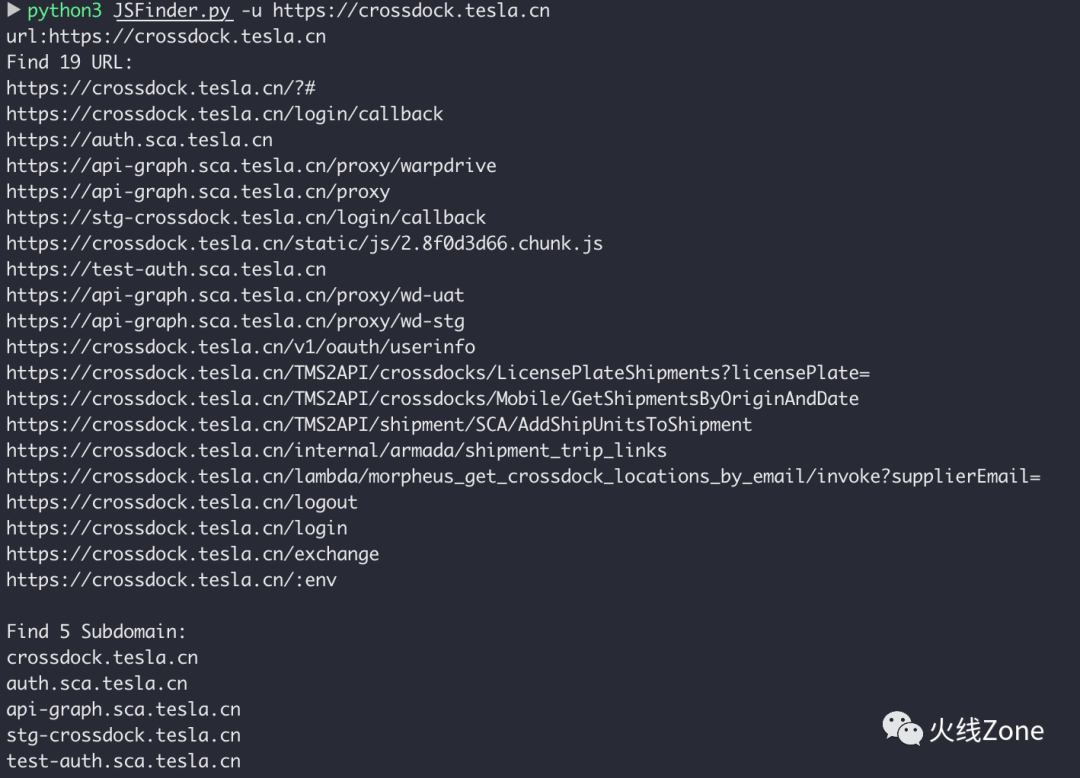
Task: Click the api-graph proxy/wd-uat URL
Action: point(236,295)
